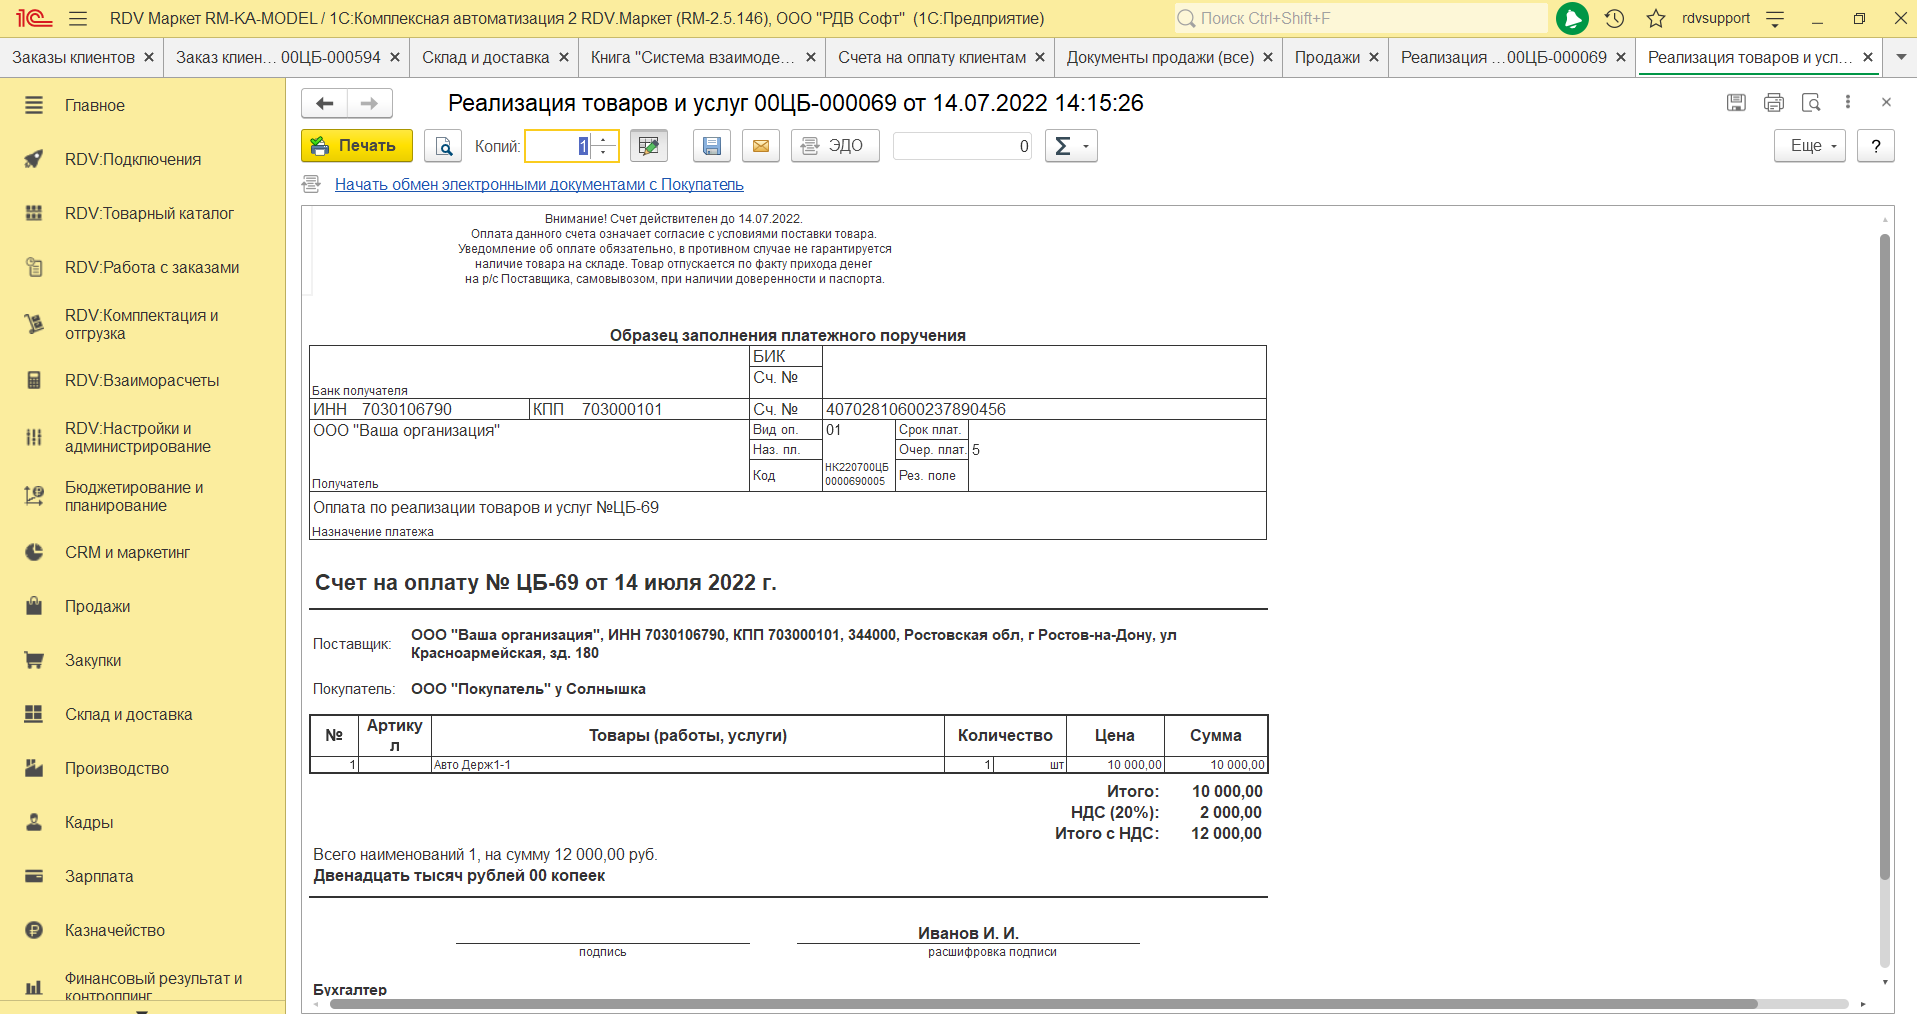Open notifications via green bell icon

coord(1572,18)
